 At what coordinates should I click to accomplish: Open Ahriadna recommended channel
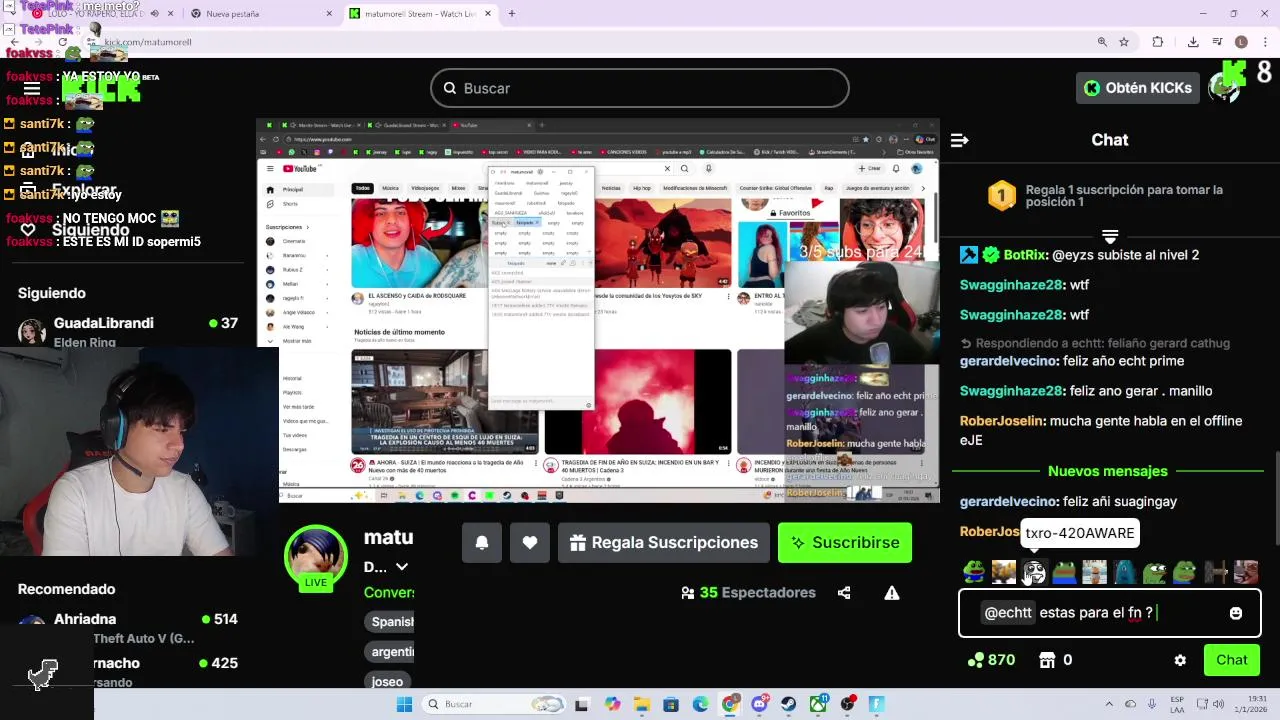(x=128, y=628)
